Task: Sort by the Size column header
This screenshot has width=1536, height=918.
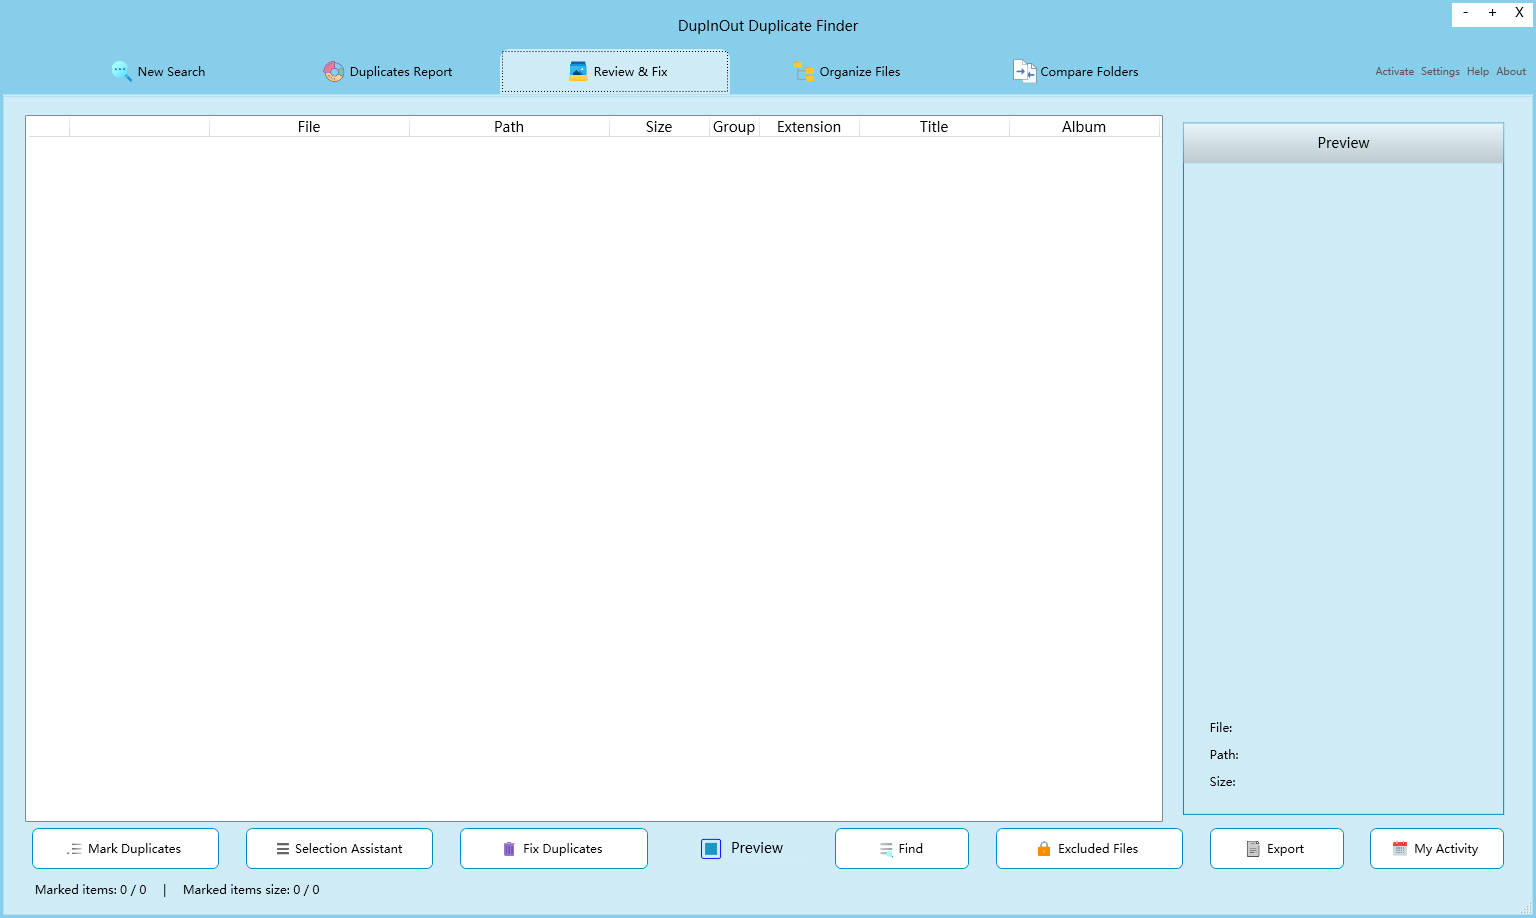Action: [x=659, y=127]
